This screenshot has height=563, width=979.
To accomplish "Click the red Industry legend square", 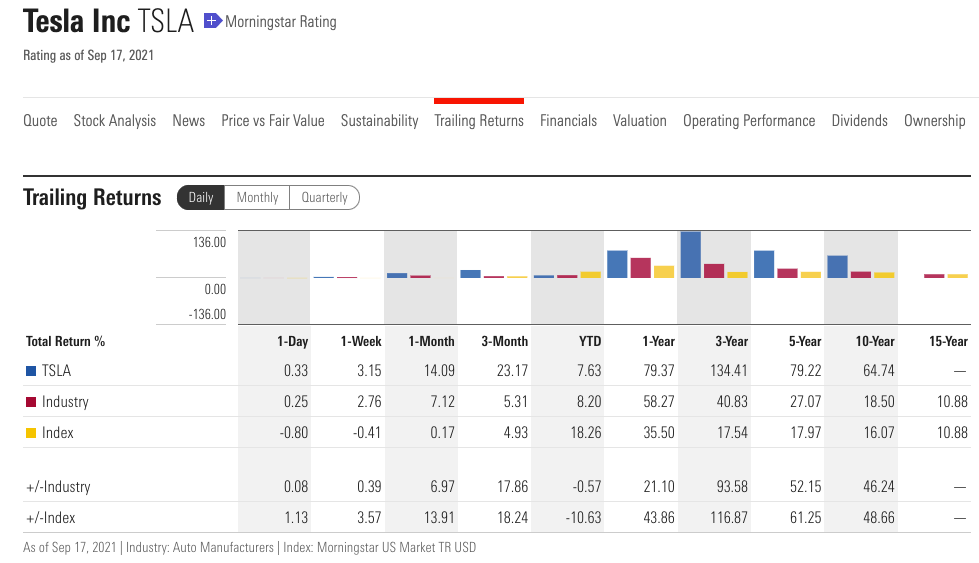I will 31,402.
